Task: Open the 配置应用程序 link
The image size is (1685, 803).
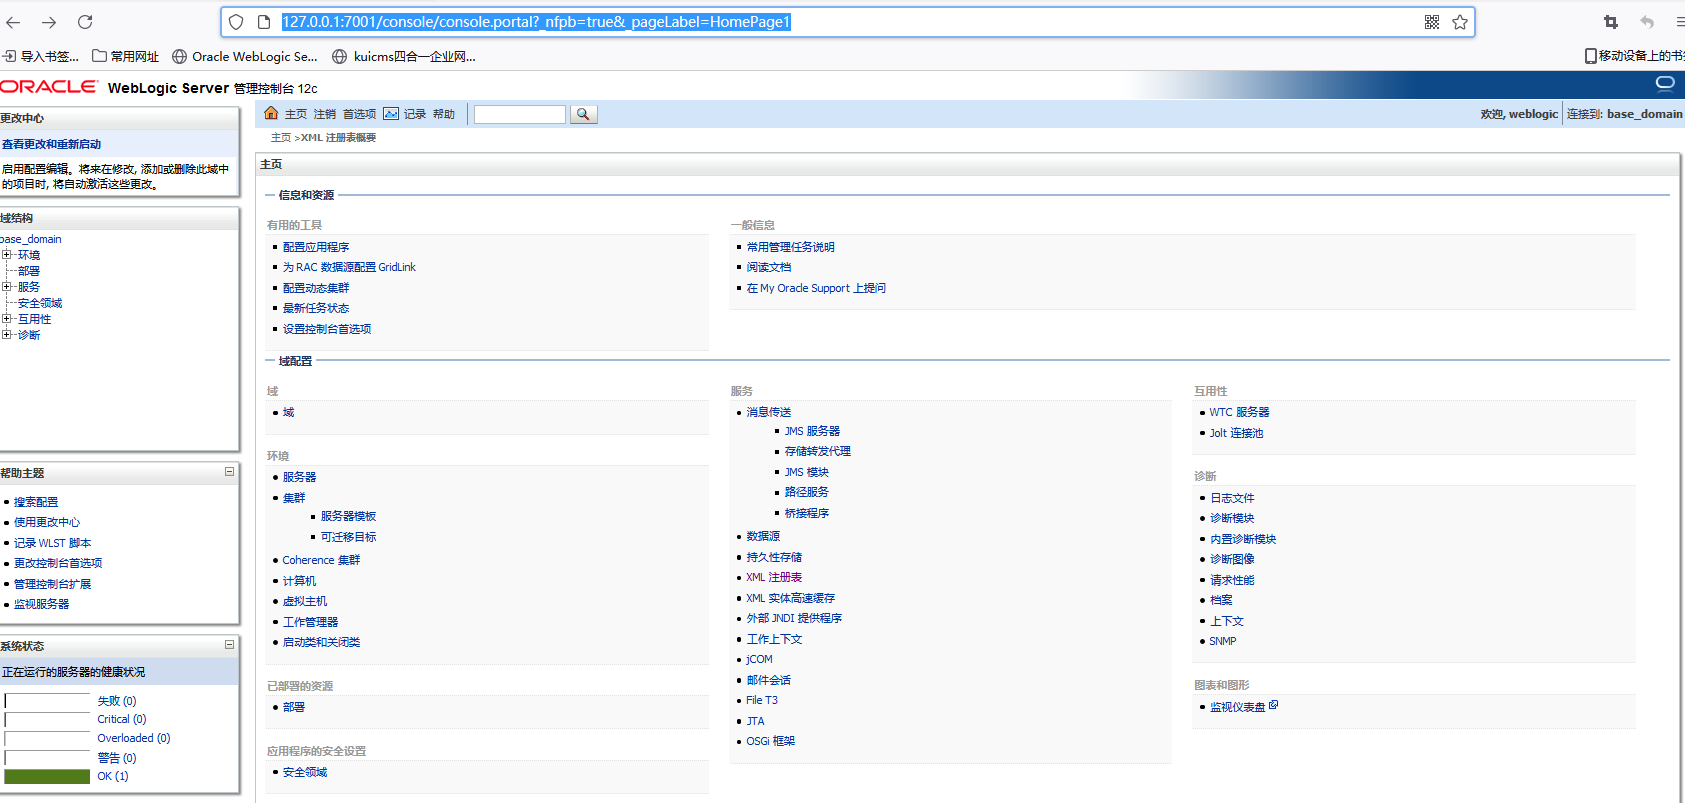Action: pos(316,247)
